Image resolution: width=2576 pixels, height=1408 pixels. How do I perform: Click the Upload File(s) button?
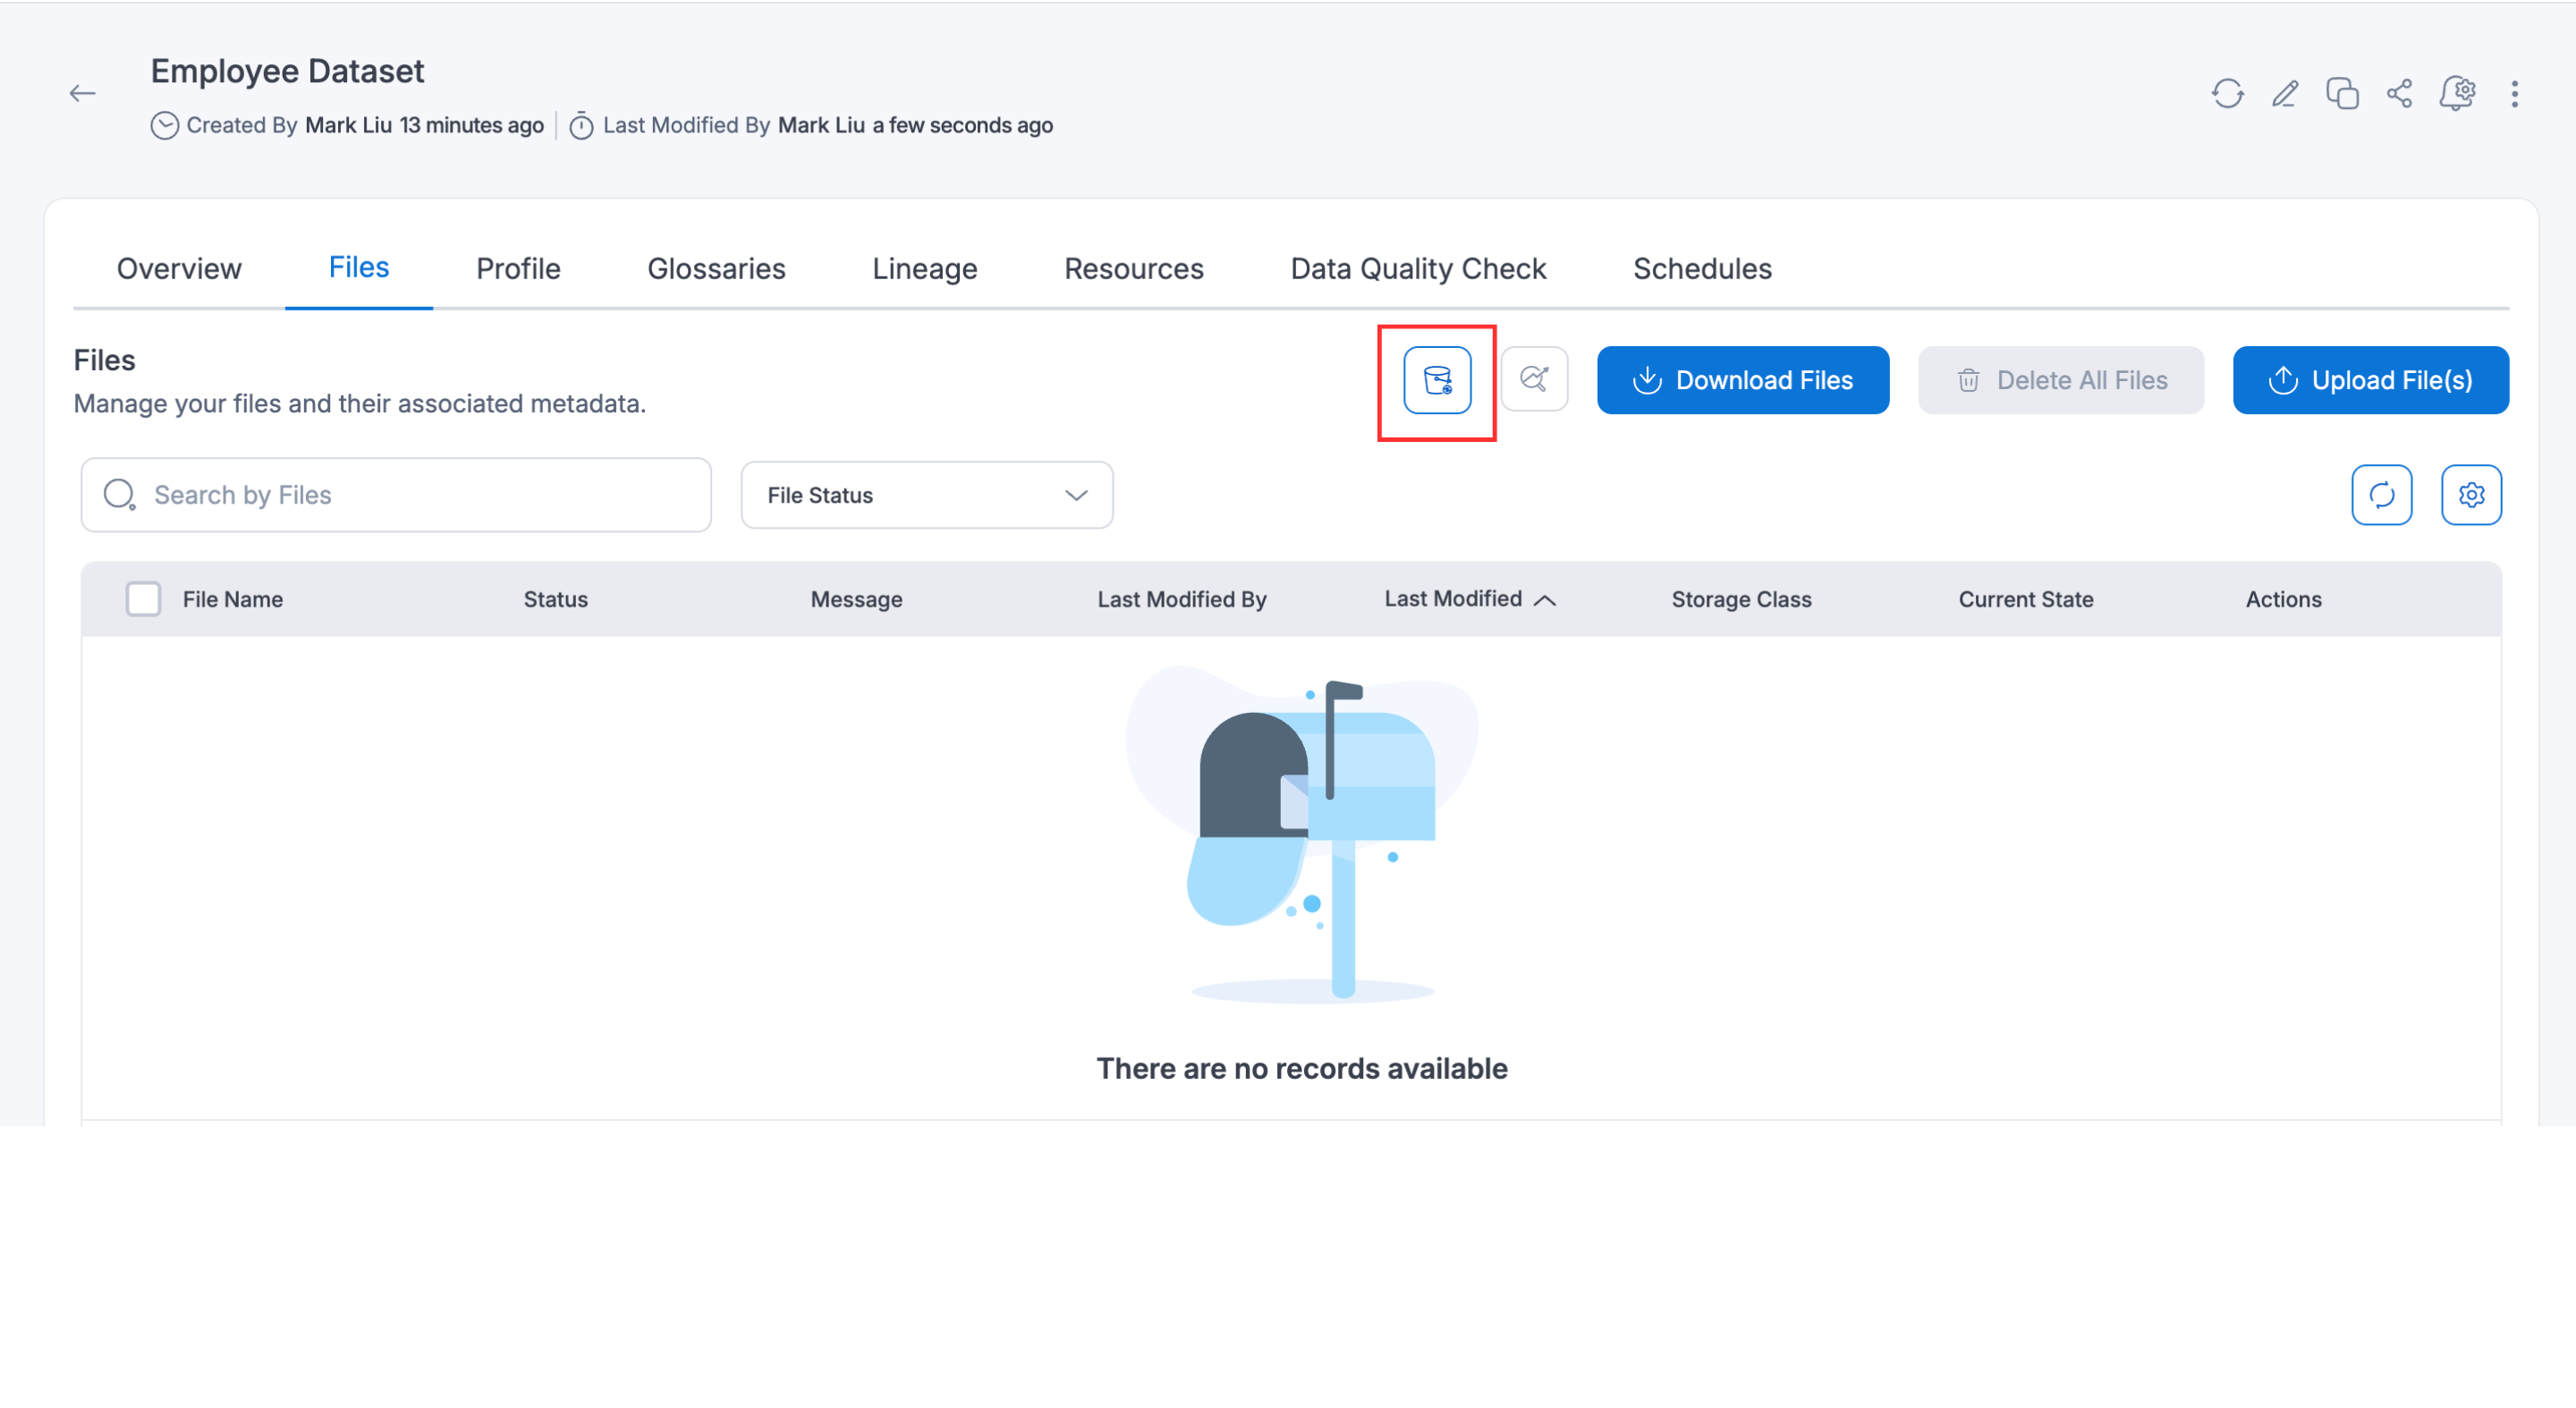2370,380
